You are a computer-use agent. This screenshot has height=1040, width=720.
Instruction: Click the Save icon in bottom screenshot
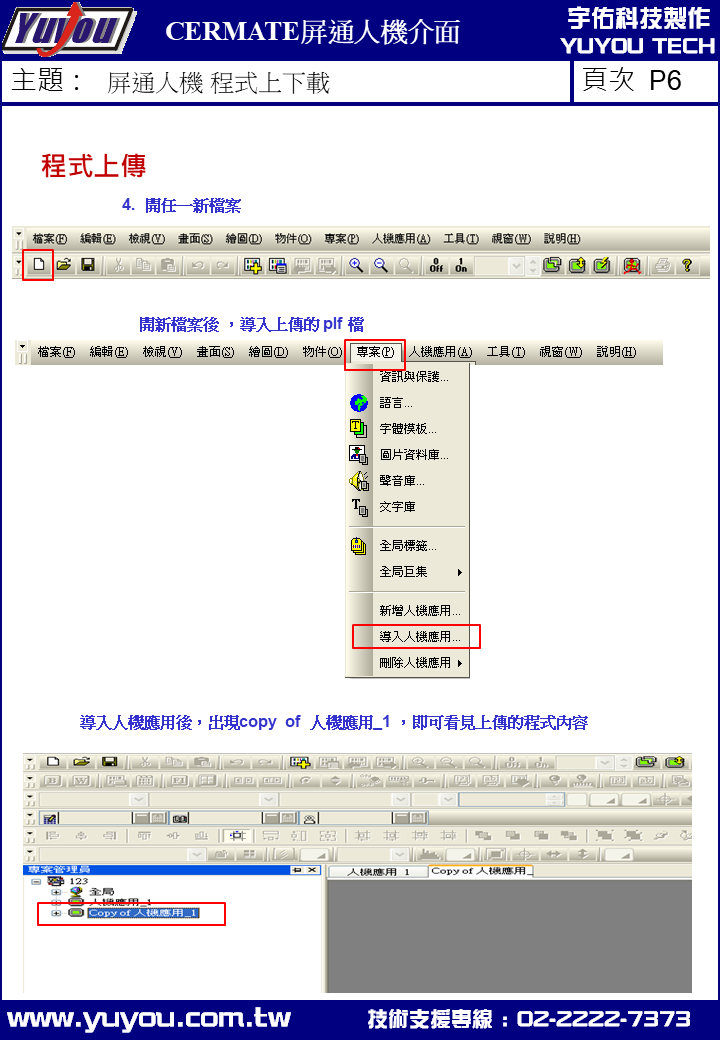point(109,761)
